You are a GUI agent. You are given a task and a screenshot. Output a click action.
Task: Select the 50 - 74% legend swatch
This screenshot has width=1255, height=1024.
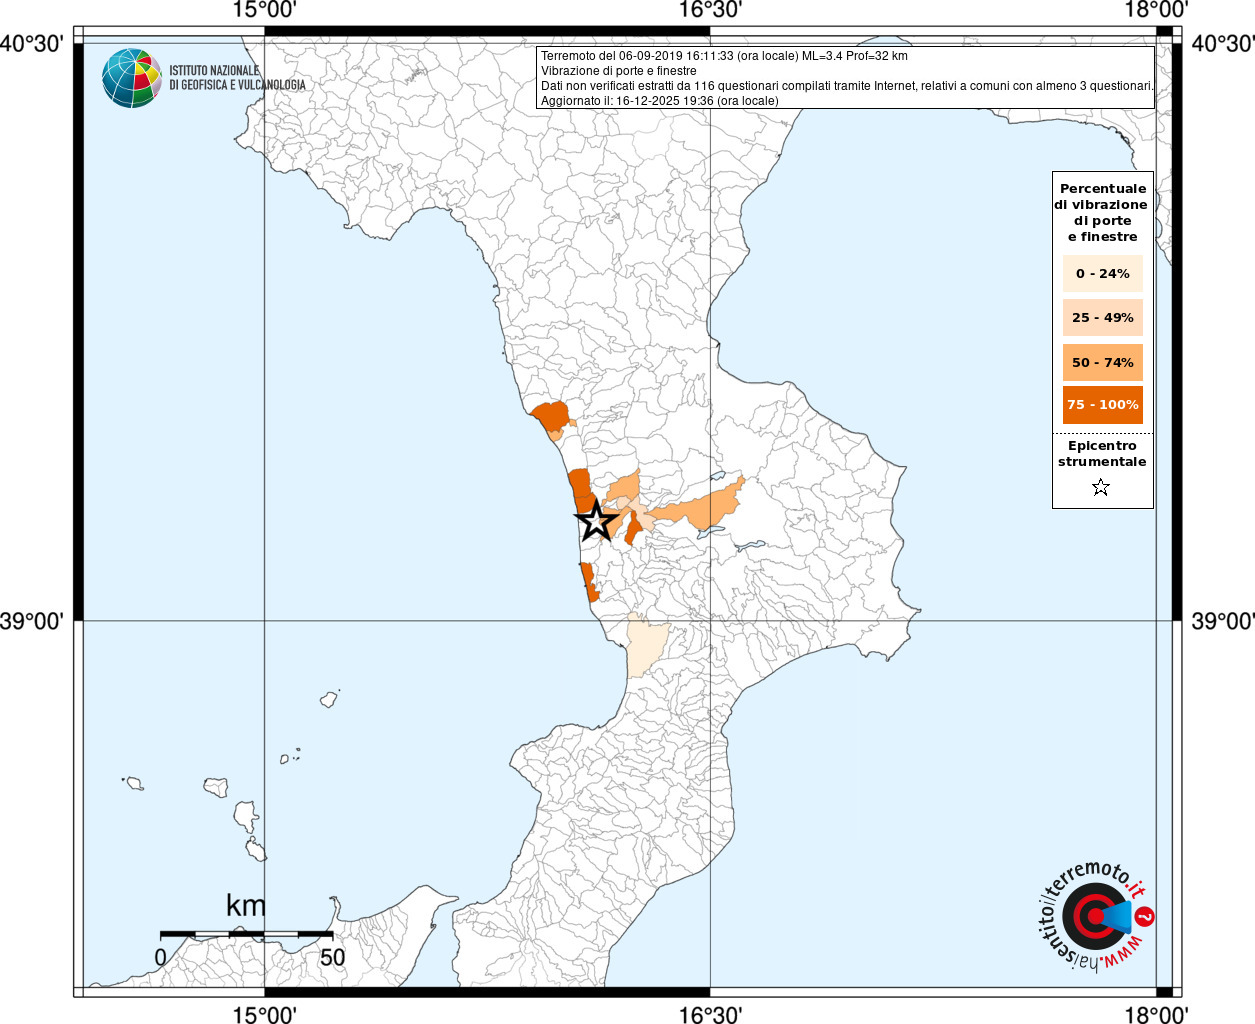click(x=1102, y=362)
